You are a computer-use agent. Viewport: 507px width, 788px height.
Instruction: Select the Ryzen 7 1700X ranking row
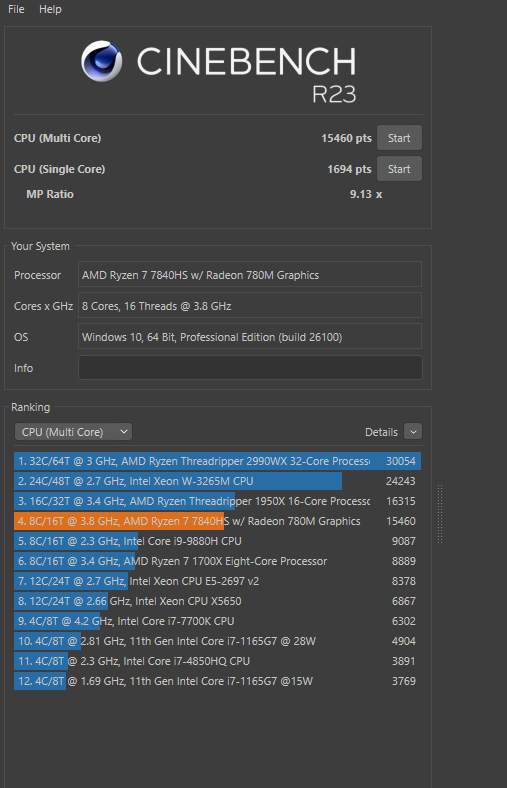tap(217, 561)
